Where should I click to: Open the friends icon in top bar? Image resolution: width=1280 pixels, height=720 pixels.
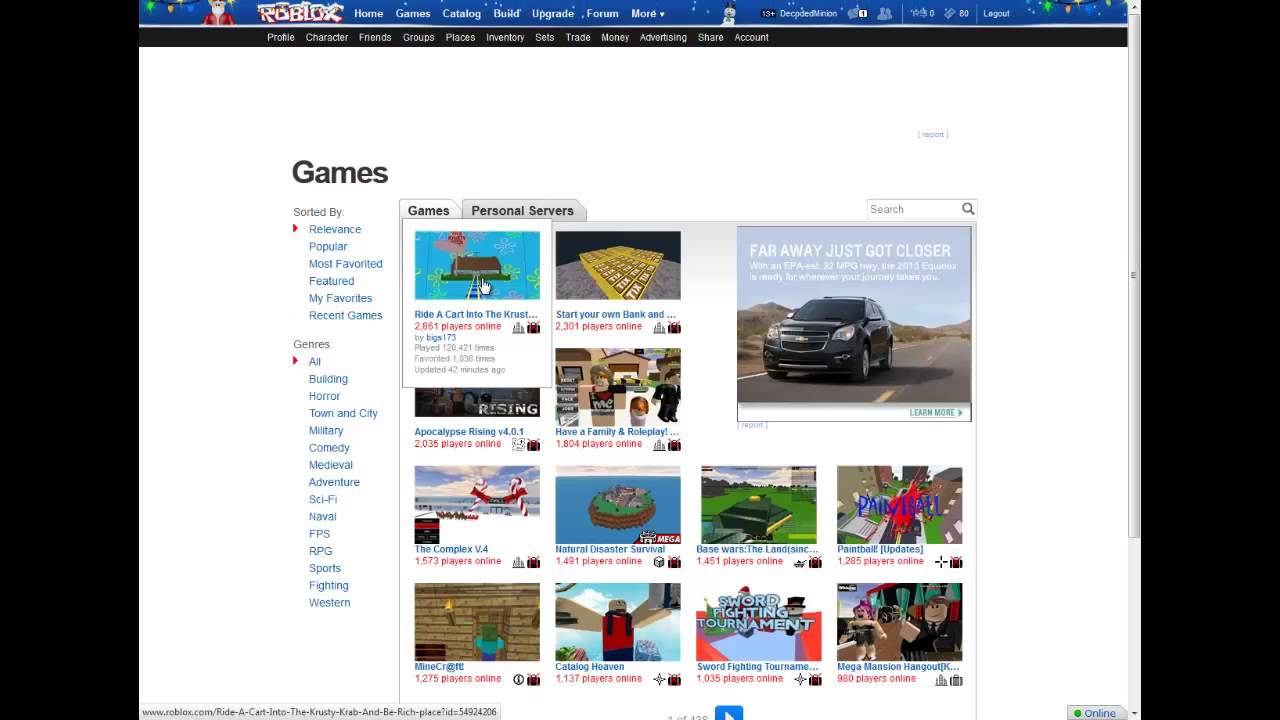tap(886, 13)
